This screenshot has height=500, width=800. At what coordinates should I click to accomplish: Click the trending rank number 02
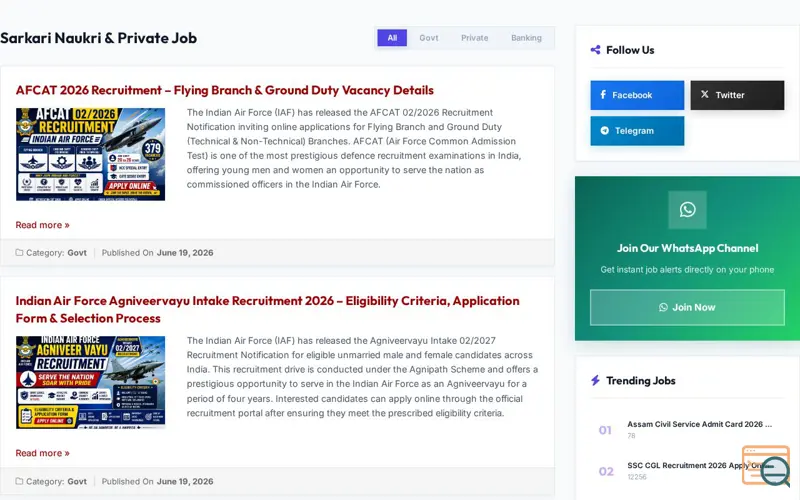coord(606,471)
